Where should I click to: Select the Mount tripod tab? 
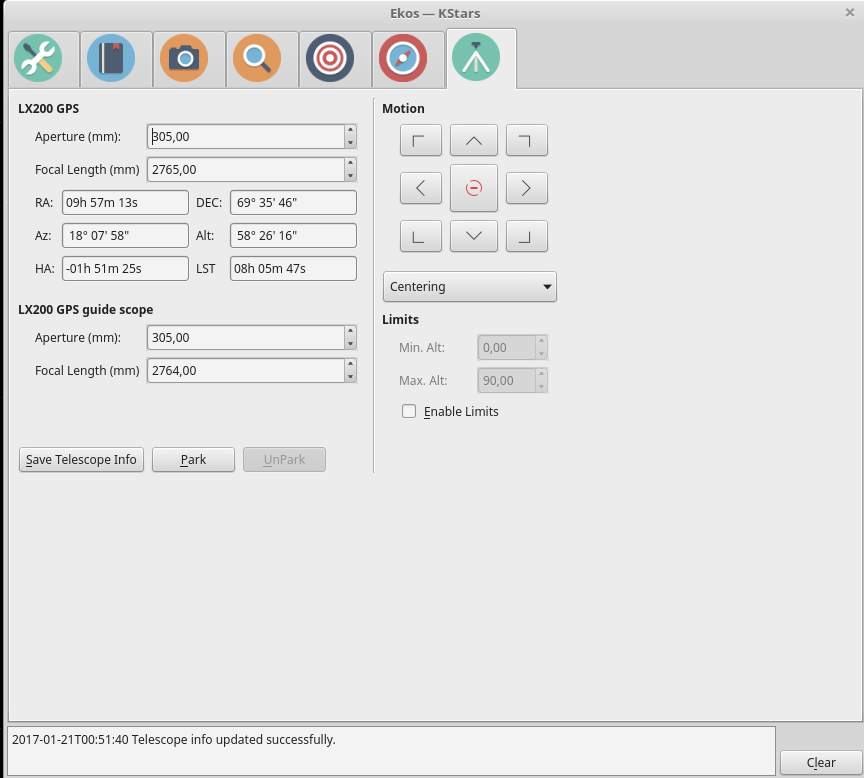coord(476,58)
